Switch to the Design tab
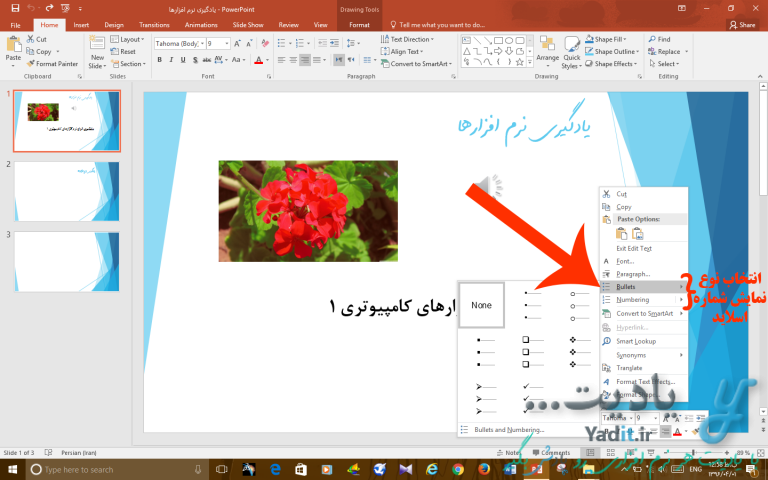Viewport: 768px width, 480px height. [x=114, y=24]
